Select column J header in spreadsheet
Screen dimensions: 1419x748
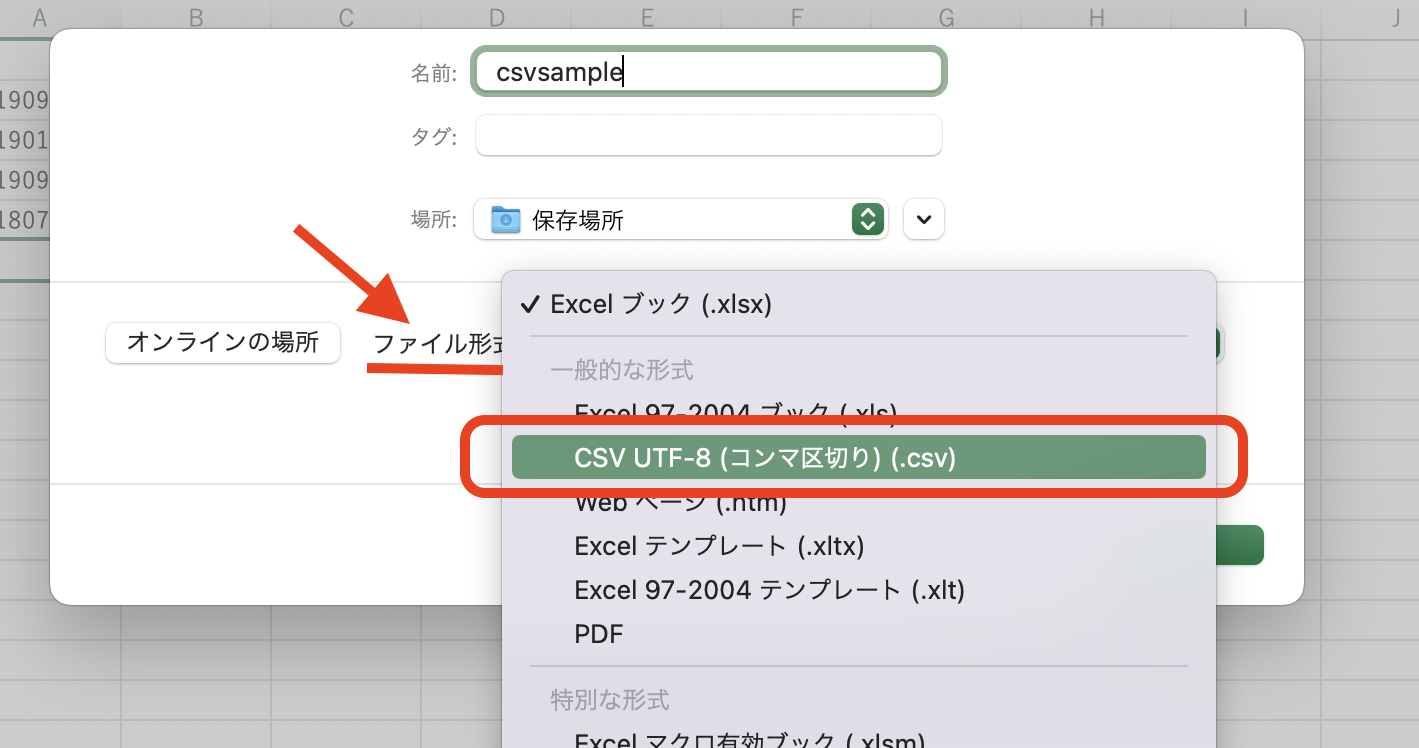tap(1395, 17)
